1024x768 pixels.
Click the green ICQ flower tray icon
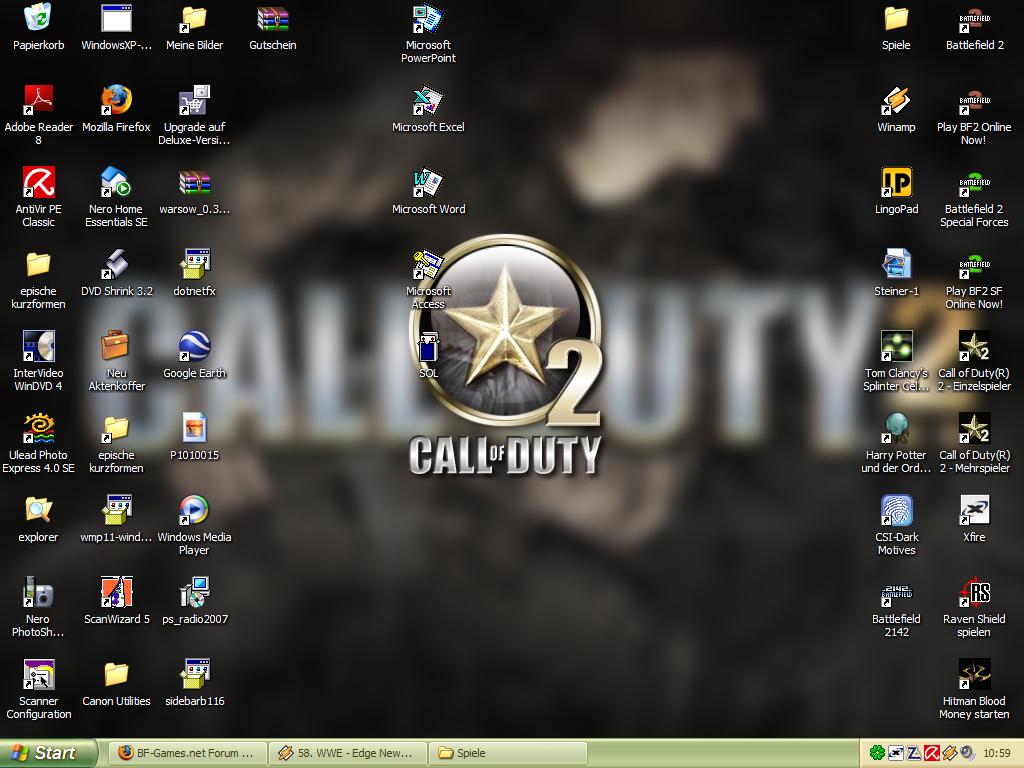[x=877, y=753]
